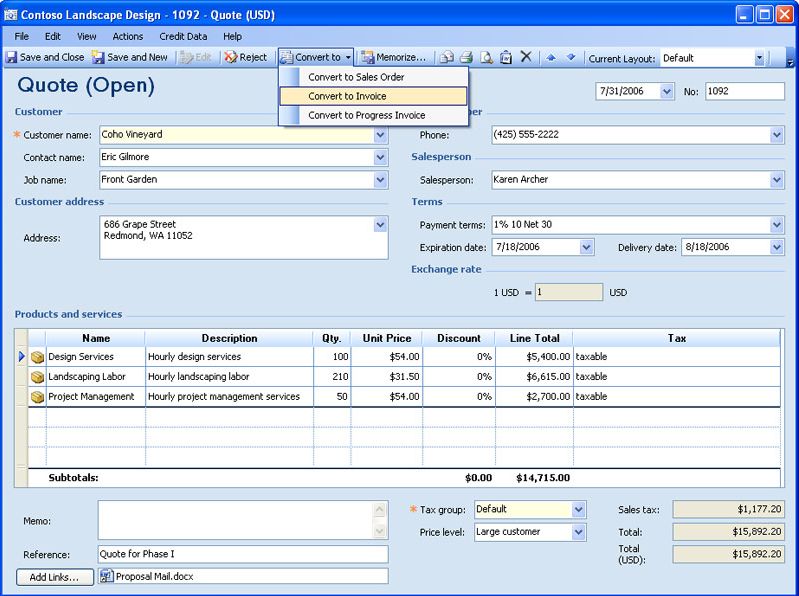Click the up arrow previous record icon
Screen dimensions: 799x596
[x=551, y=57]
